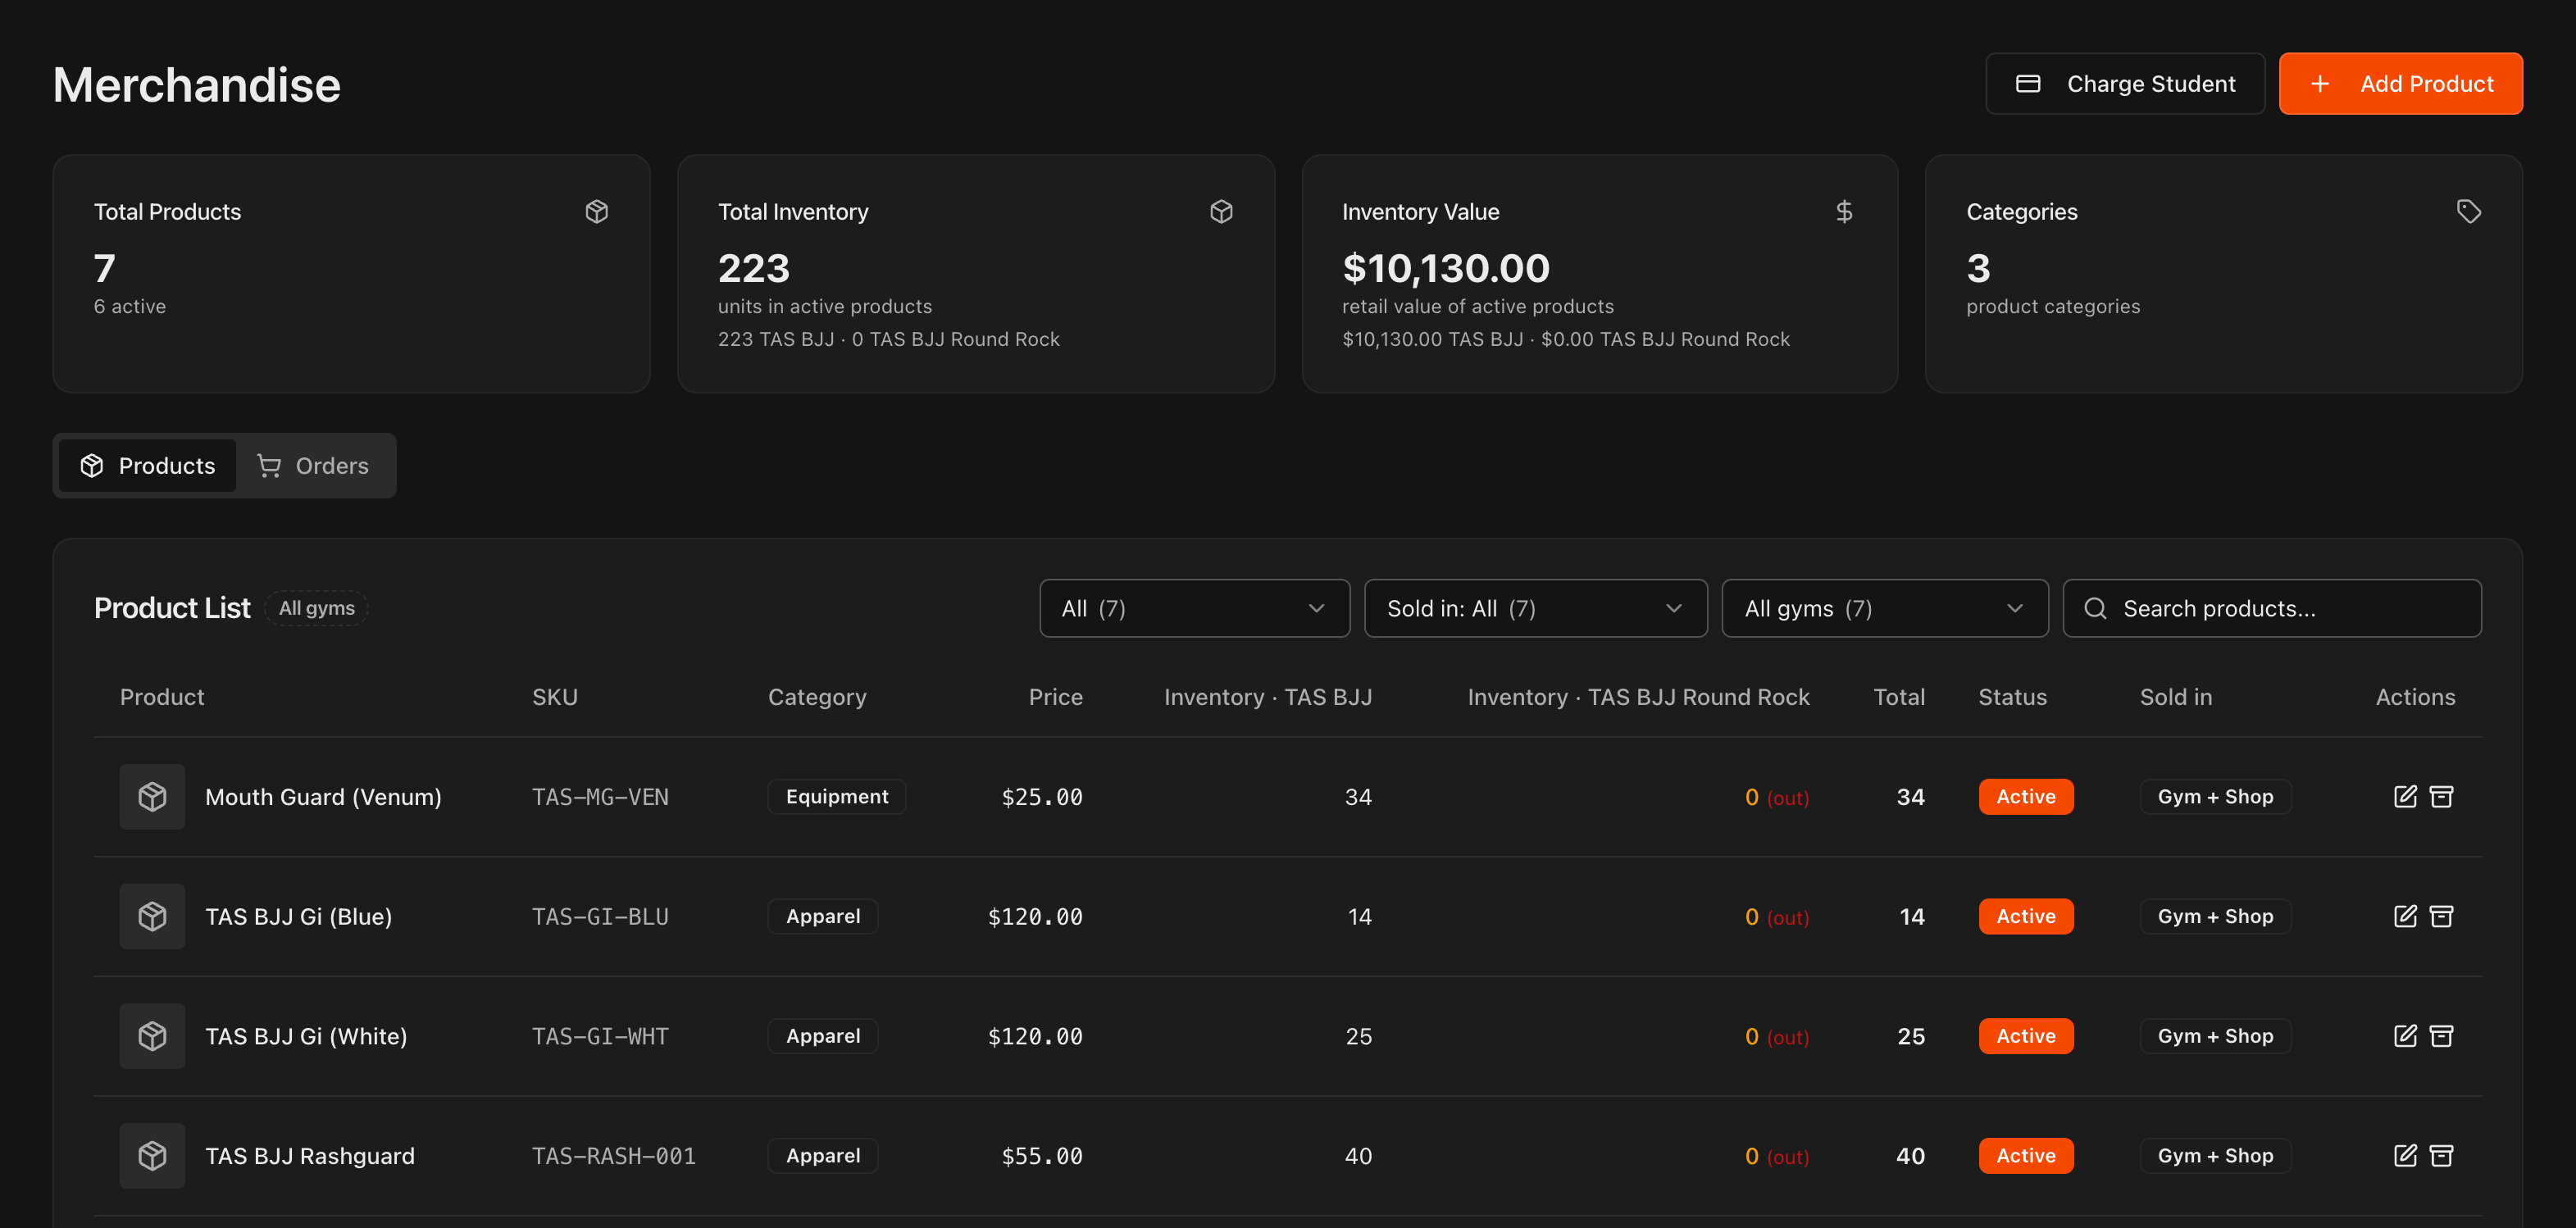This screenshot has height=1228, width=2576.
Task: Expand the Sold in: All (7) dropdown
Action: point(1535,608)
